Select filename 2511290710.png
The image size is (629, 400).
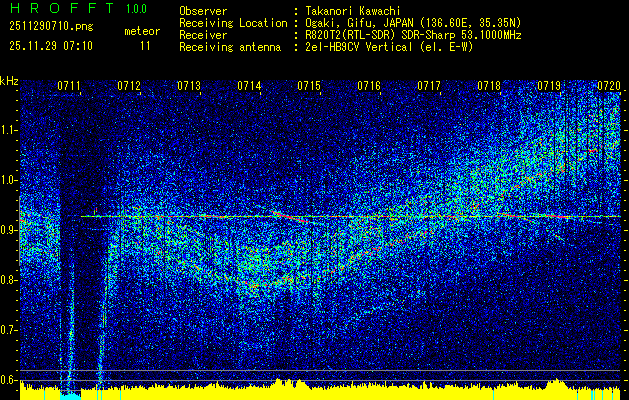coord(51,27)
